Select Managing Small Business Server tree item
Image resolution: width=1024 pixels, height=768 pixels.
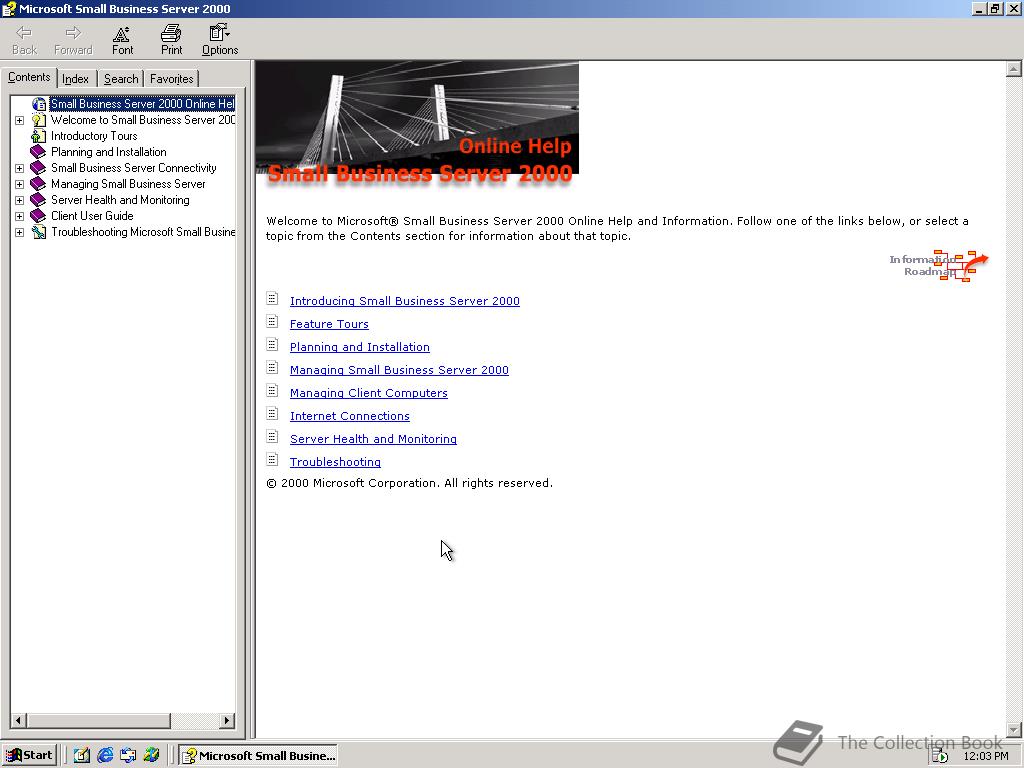click(128, 184)
